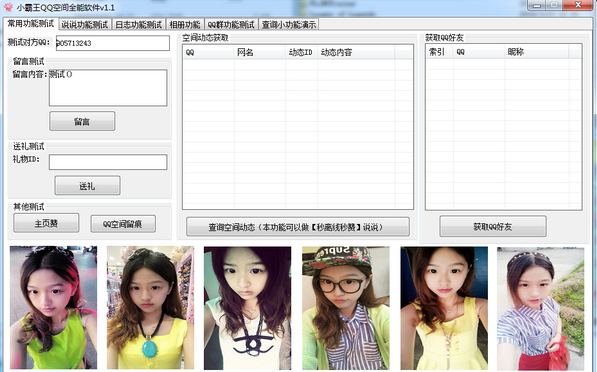Click the QQ空间留痕 button

click(x=123, y=224)
